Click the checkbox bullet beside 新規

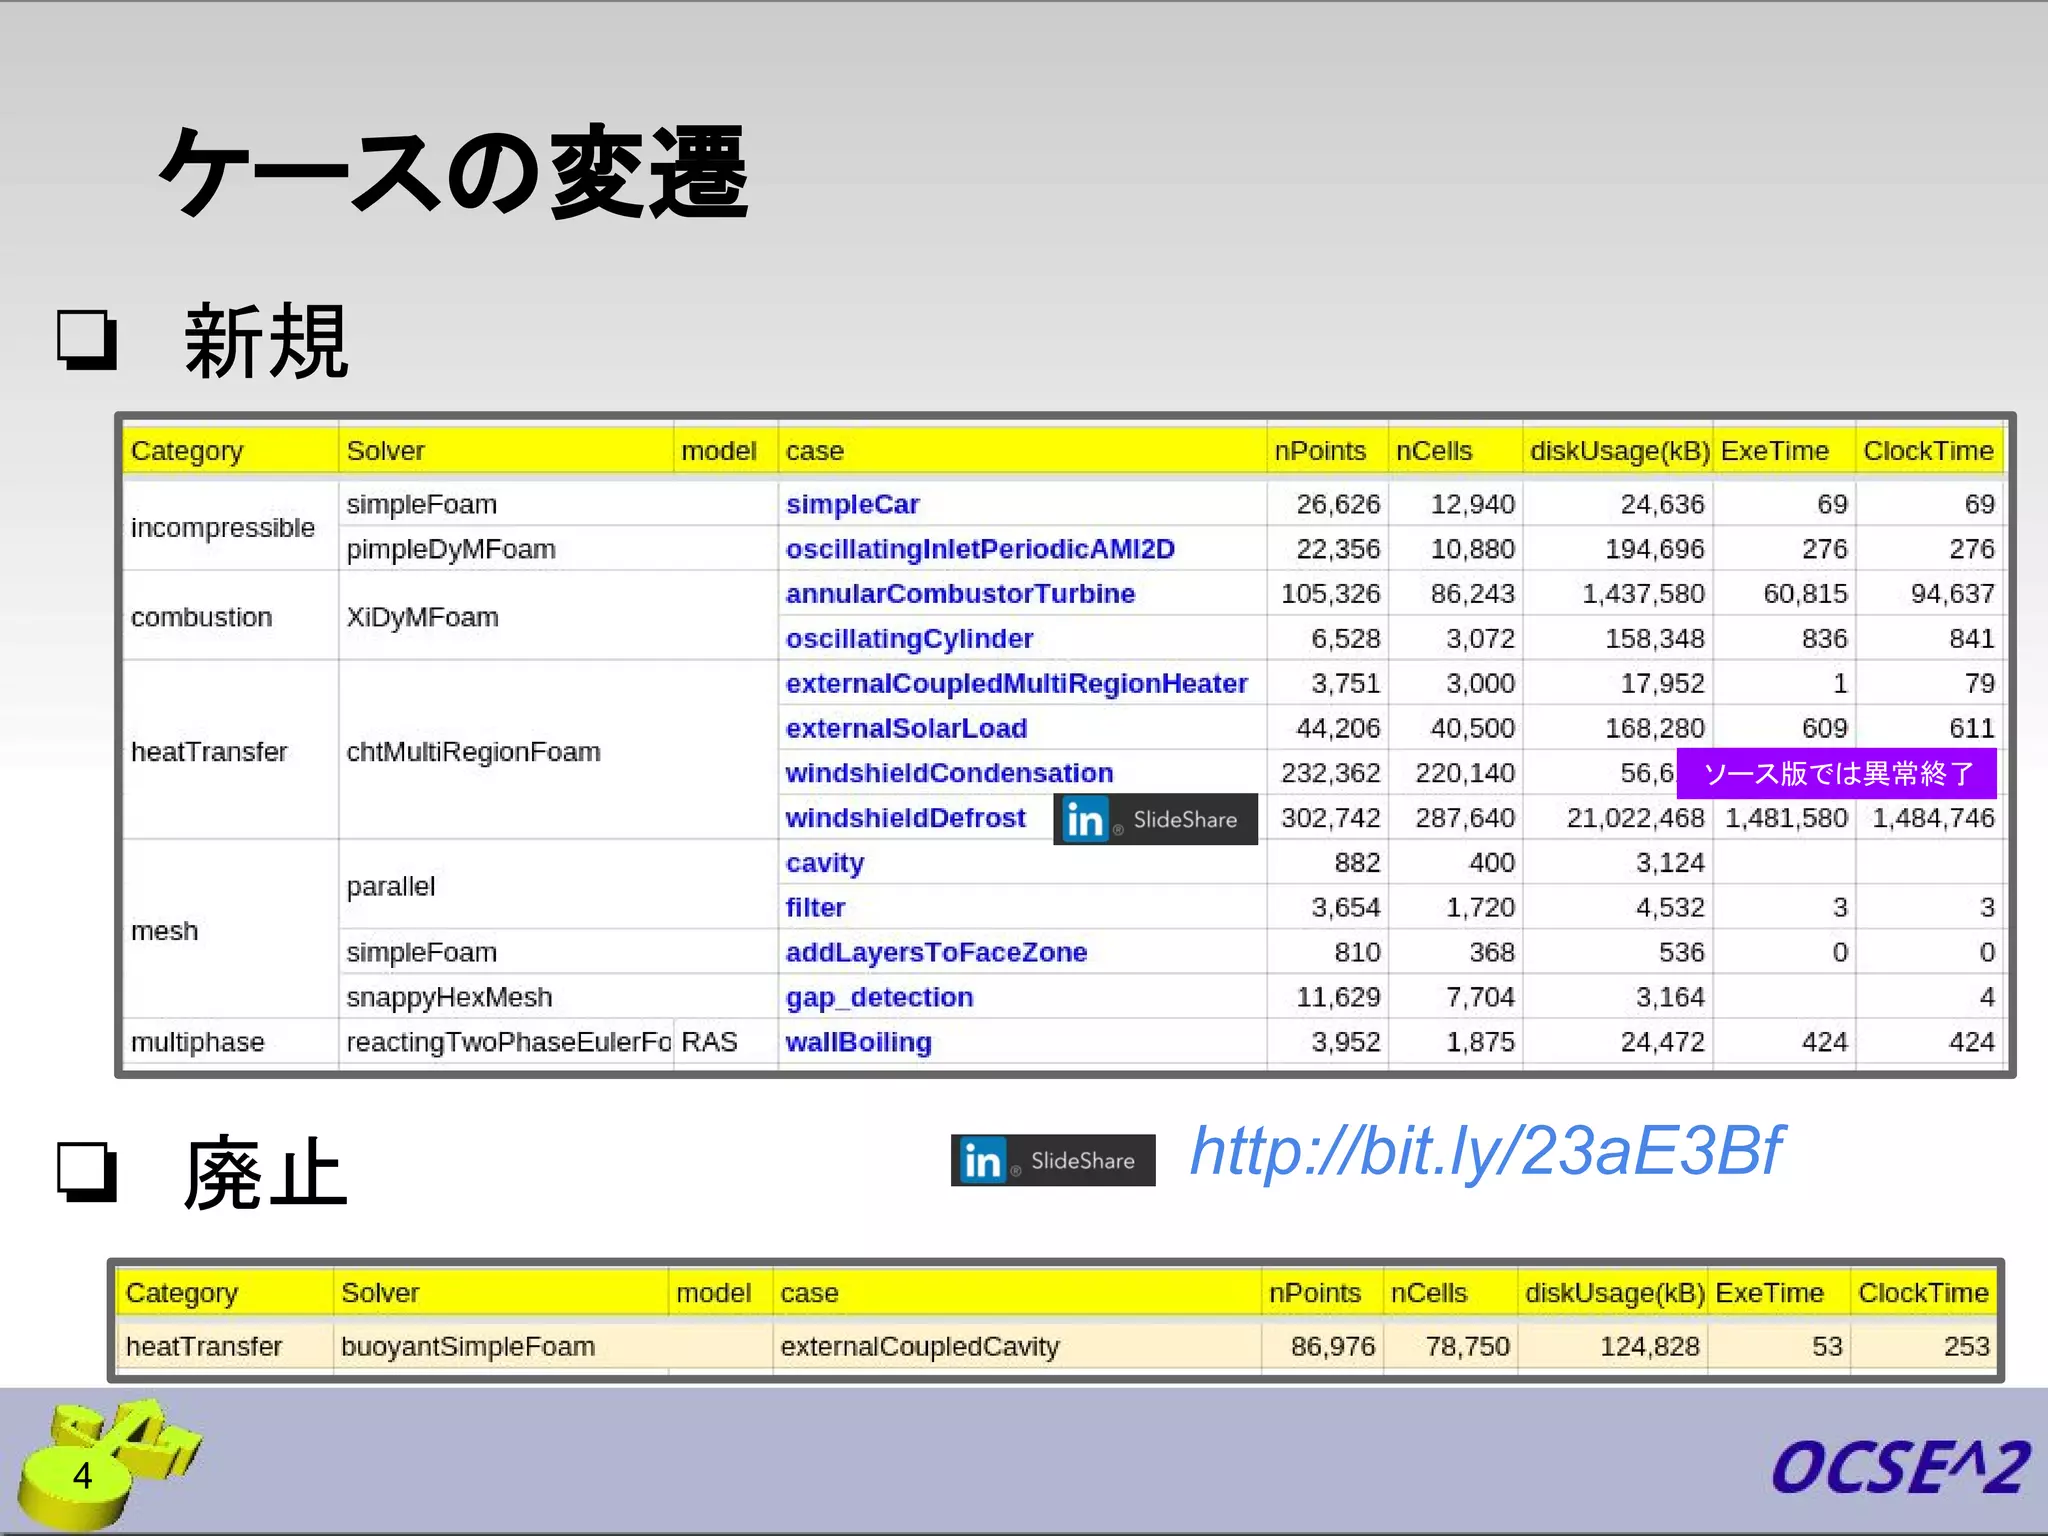tap(87, 340)
